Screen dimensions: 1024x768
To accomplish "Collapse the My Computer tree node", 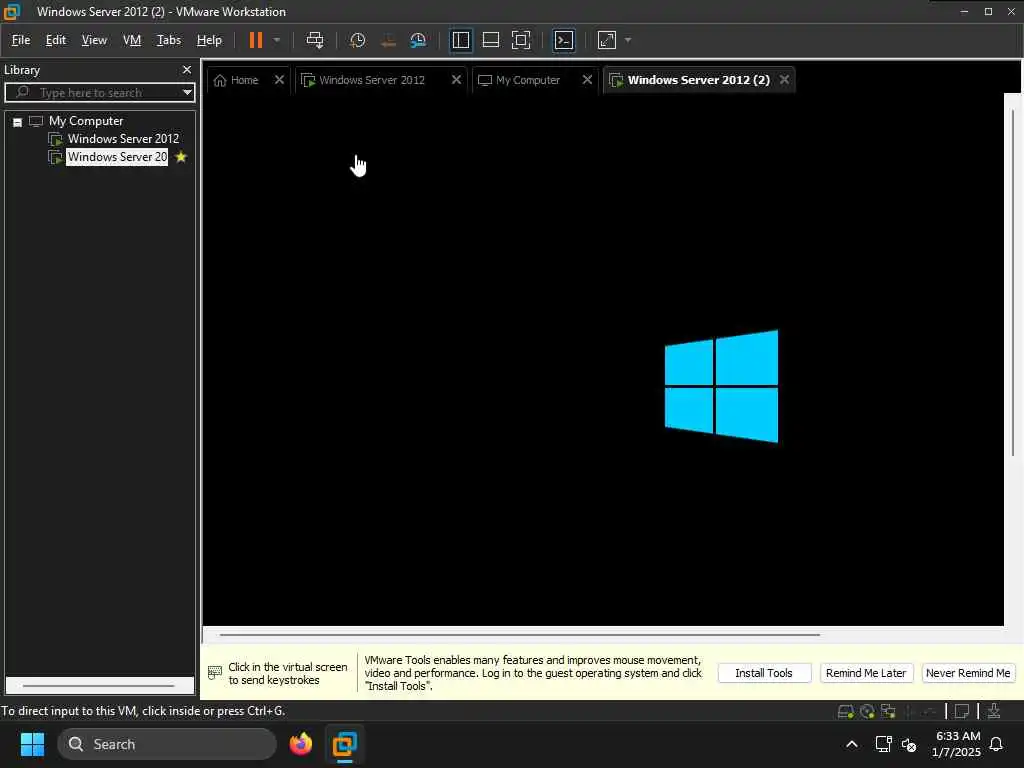I will coord(18,121).
